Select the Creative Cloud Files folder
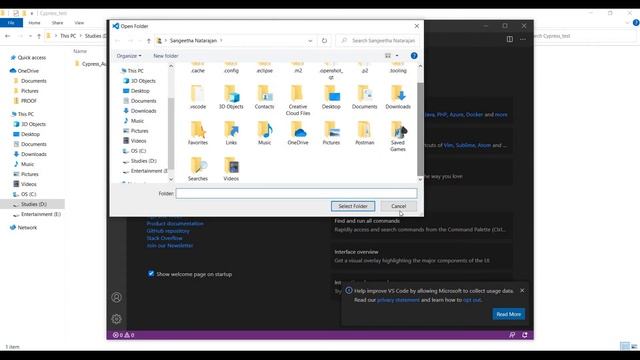The image size is (640, 360). pyautogui.click(x=298, y=100)
